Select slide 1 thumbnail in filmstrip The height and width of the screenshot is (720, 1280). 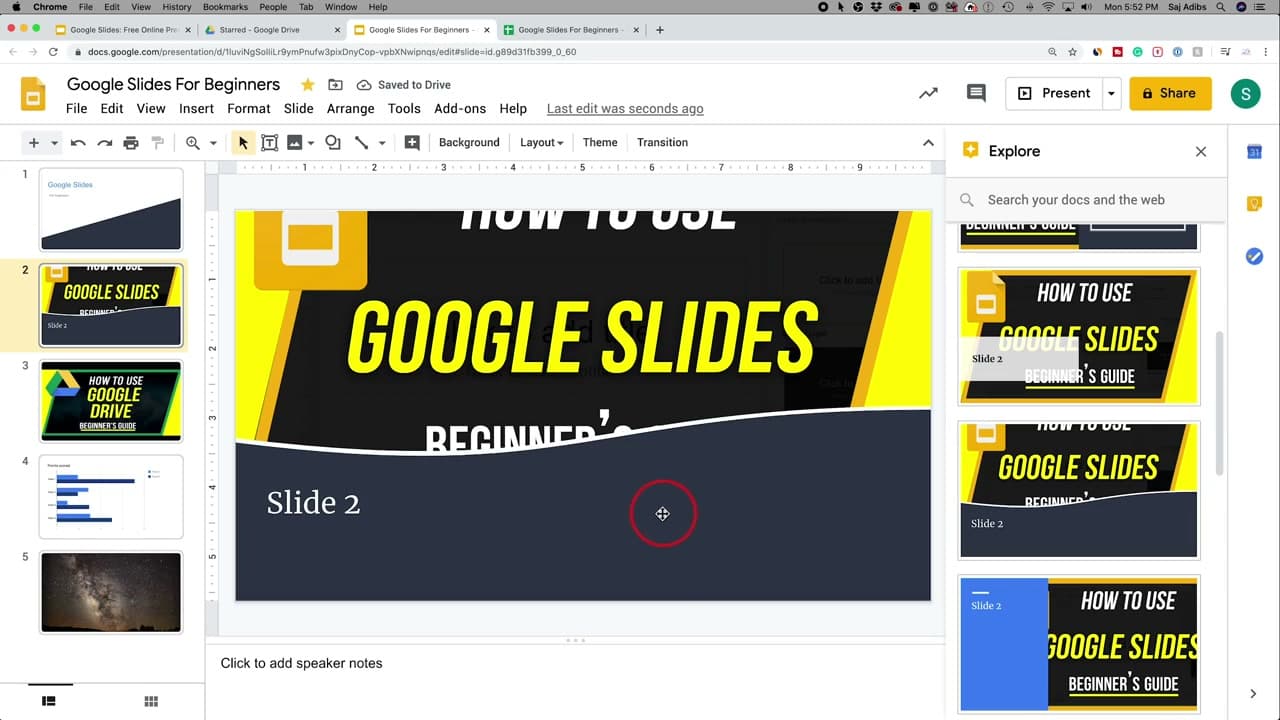coord(111,209)
